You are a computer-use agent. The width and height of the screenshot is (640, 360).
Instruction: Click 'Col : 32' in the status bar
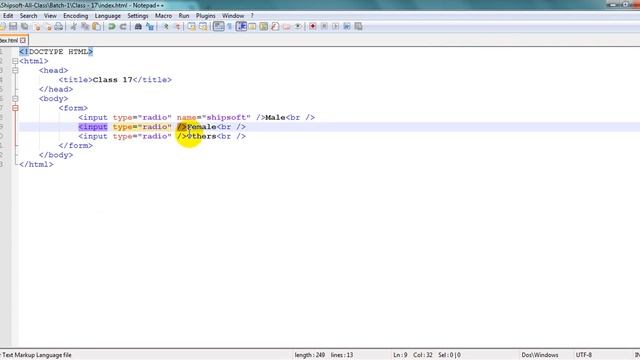423,355
